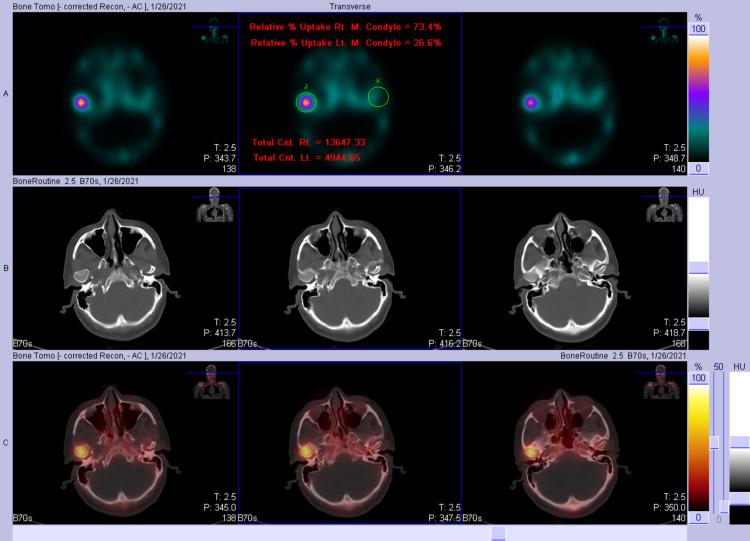Click the bottom horizontal scrollbar thumb
The width and height of the screenshot is (750, 541).
point(498,533)
